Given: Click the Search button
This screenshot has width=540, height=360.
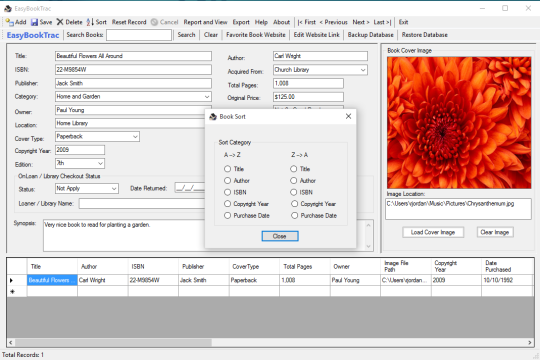Looking at the screenshot, I should coord(186,35).
